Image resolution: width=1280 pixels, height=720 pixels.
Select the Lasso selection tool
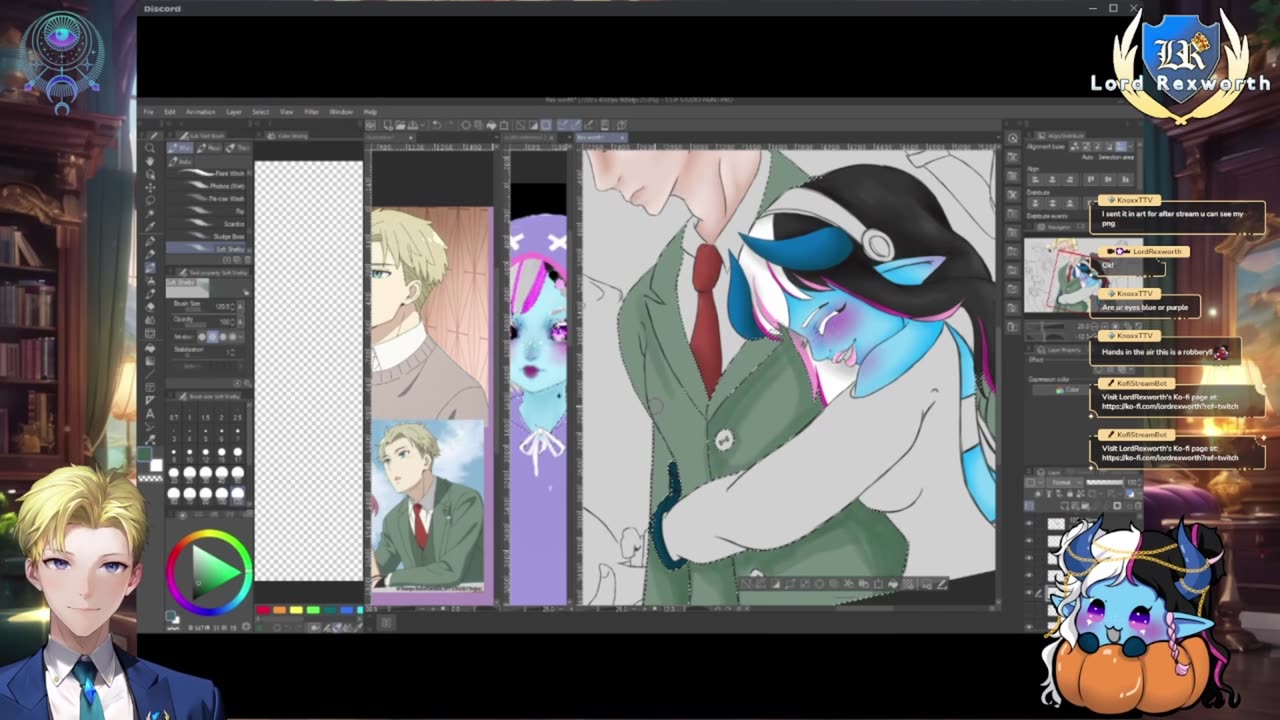pos(150,200)
